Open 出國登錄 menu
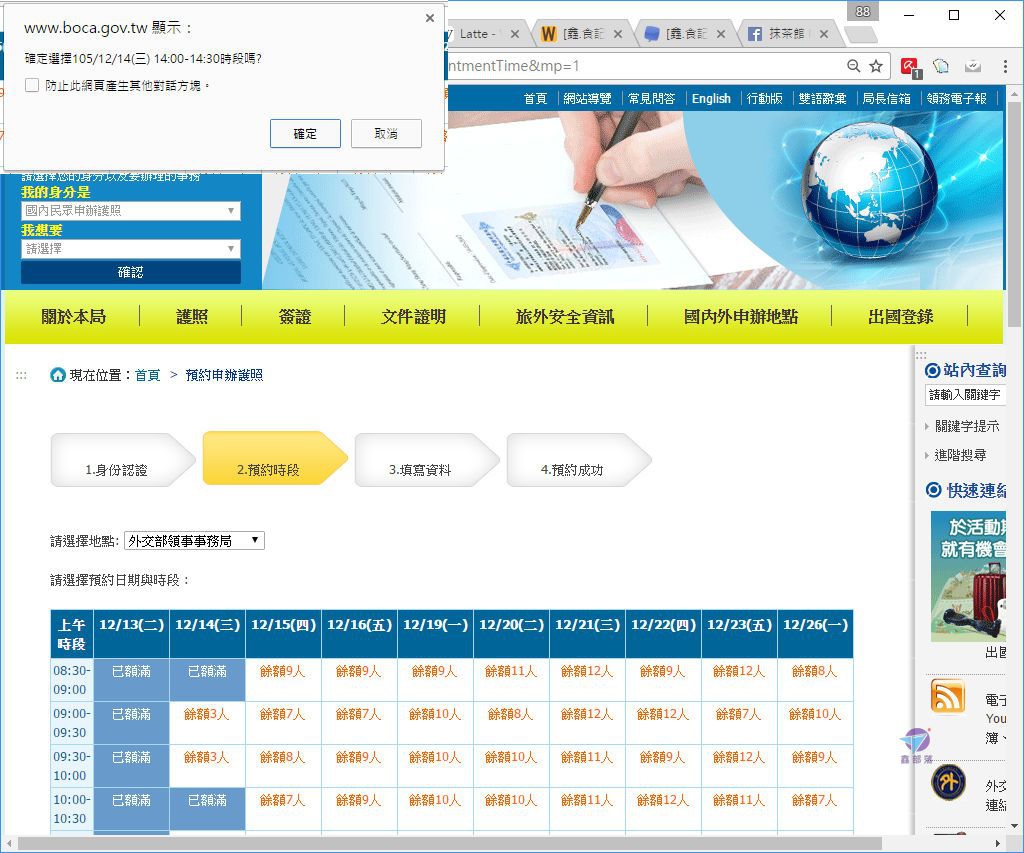1024x853 pixels. click(901, 317)
